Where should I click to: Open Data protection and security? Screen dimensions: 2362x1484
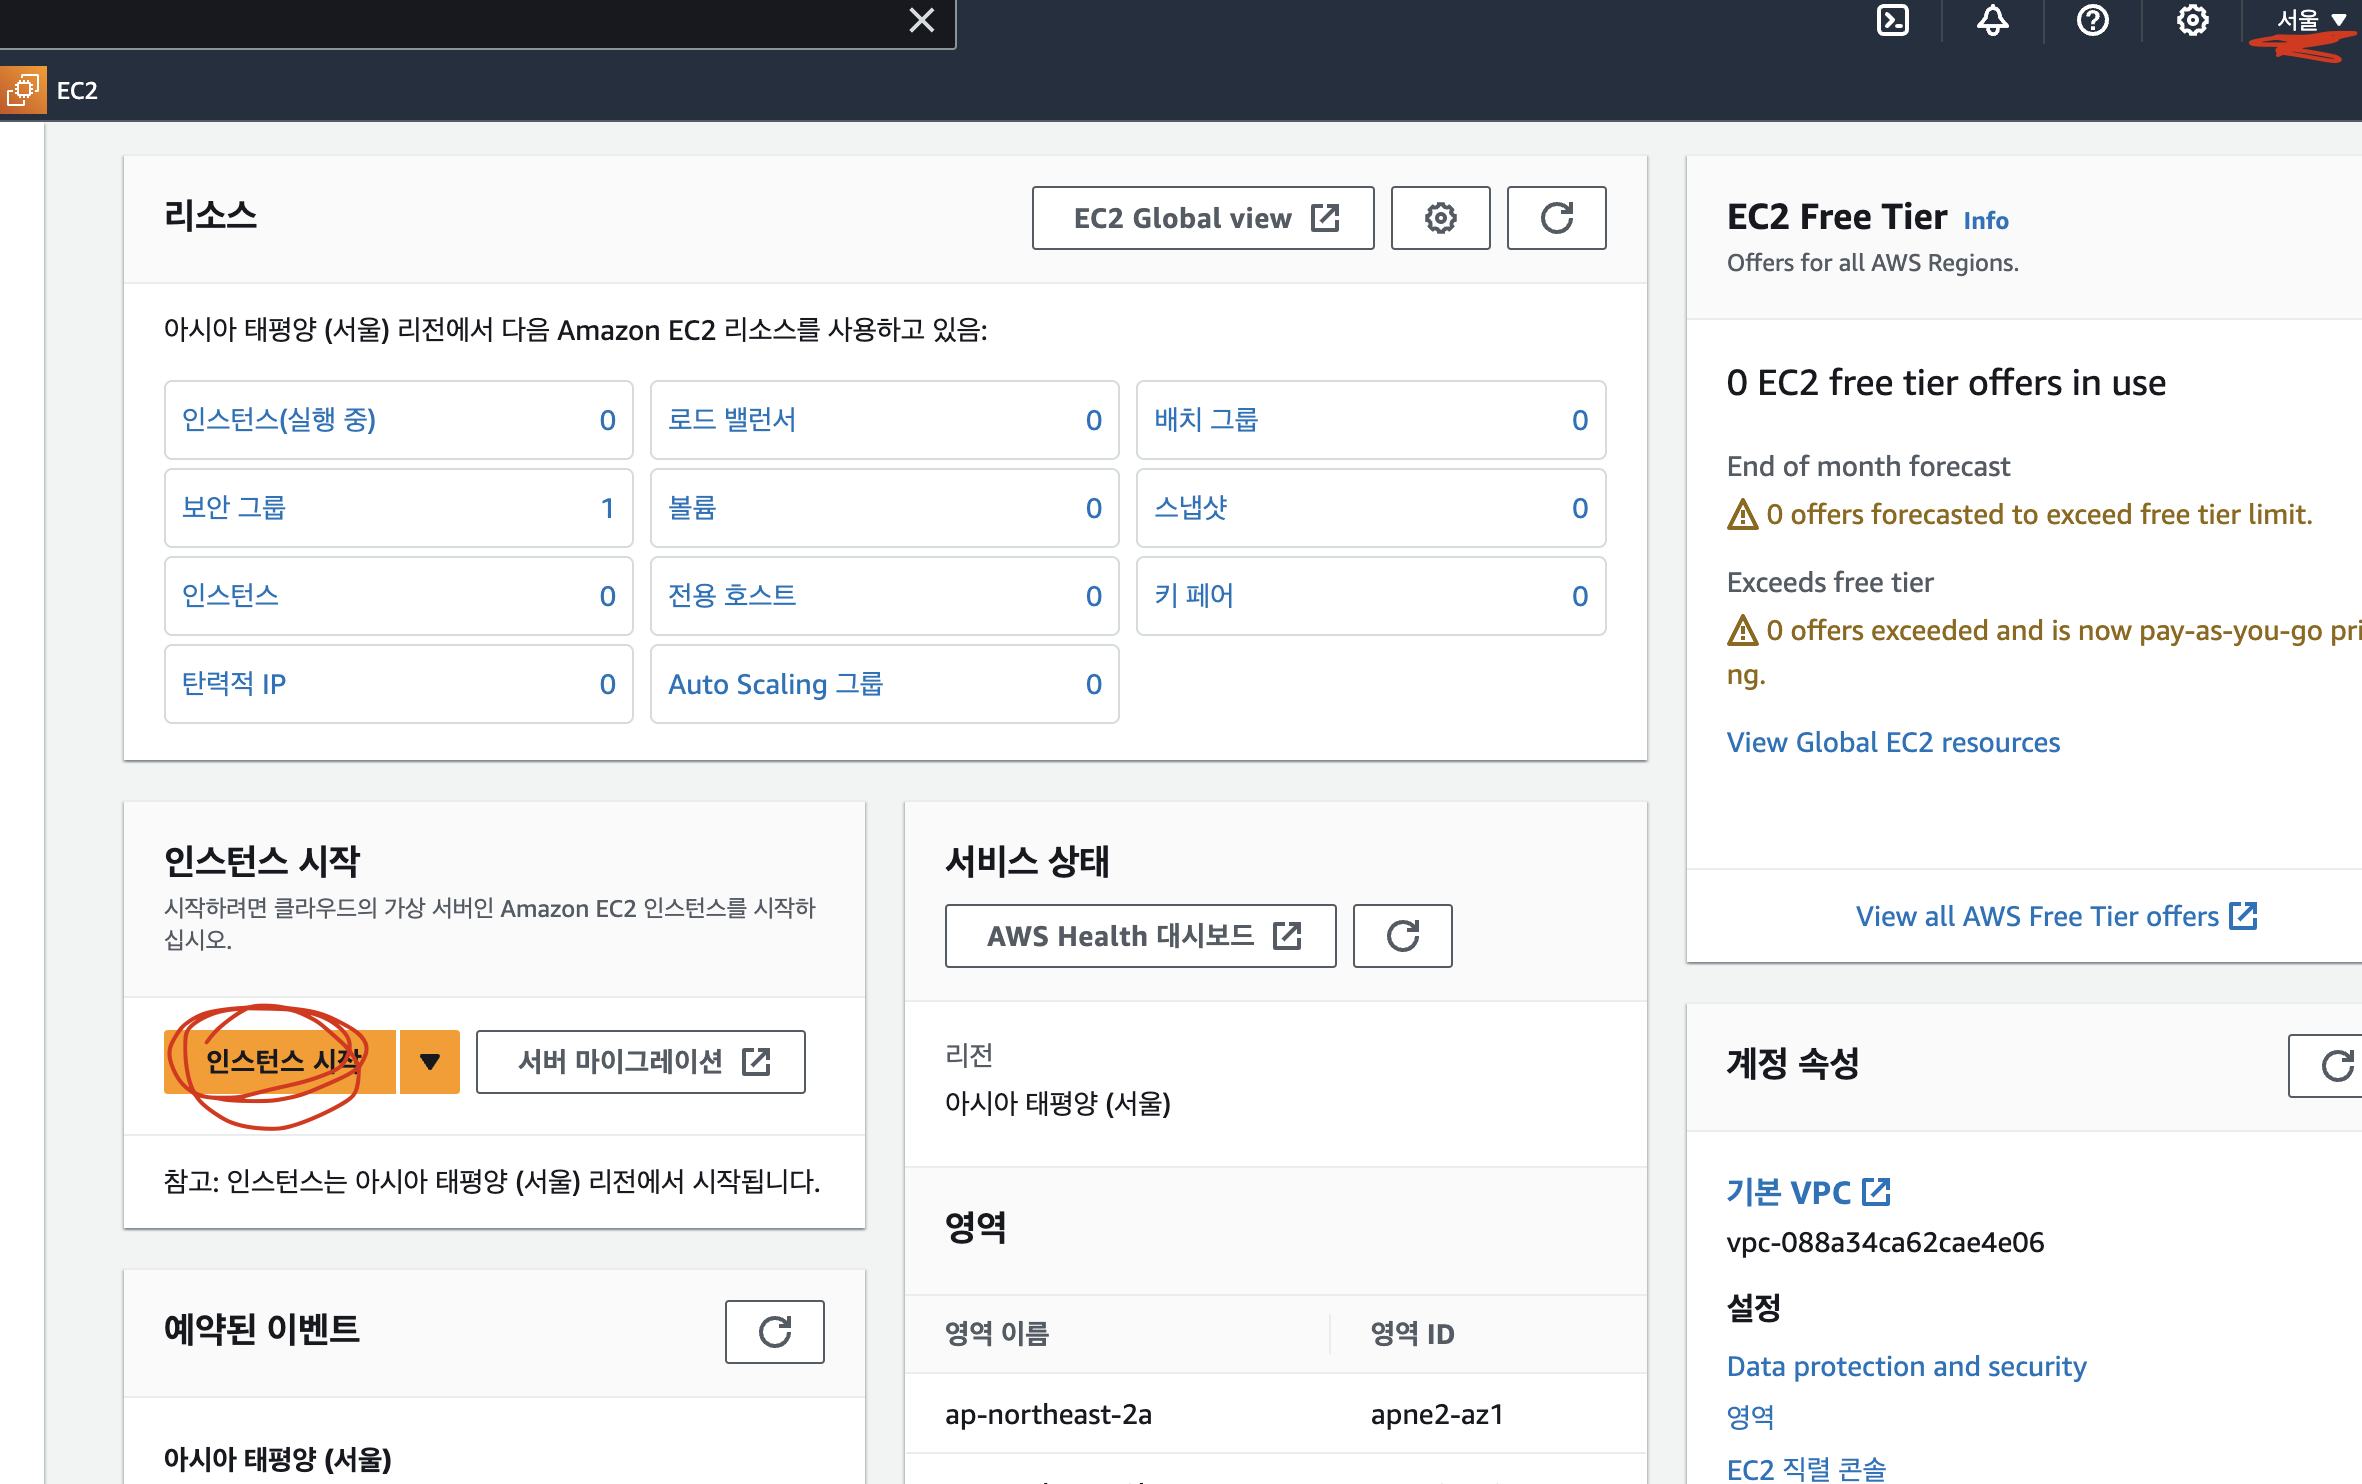(1906, 1366)
